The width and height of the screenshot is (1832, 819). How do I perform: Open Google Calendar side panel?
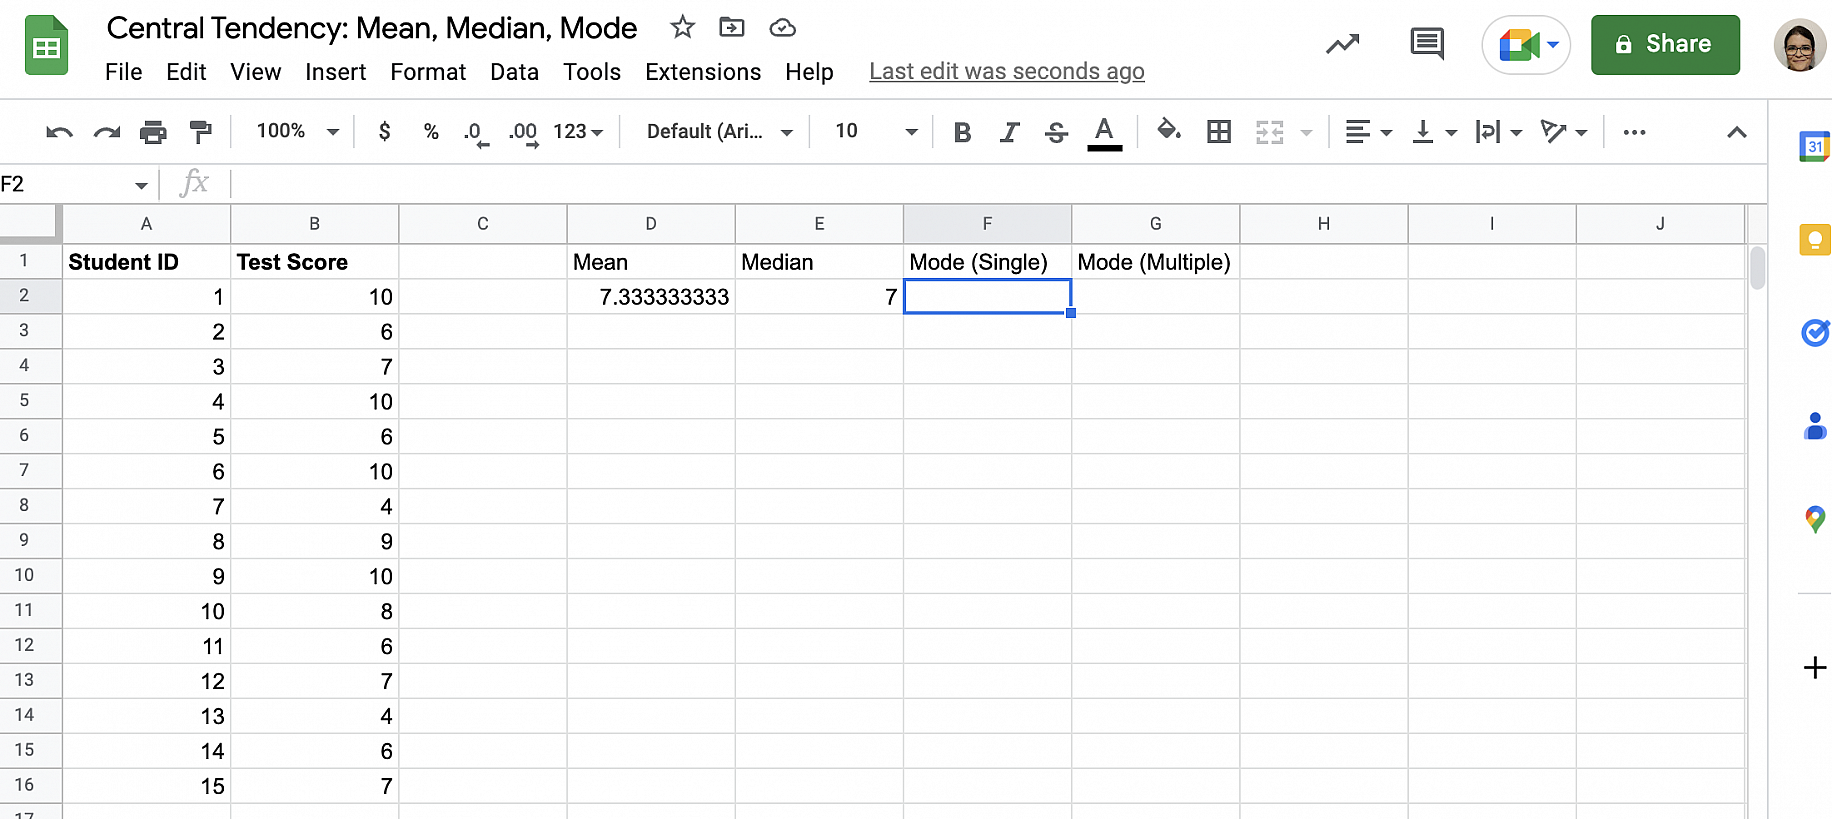pos(1814,146)
